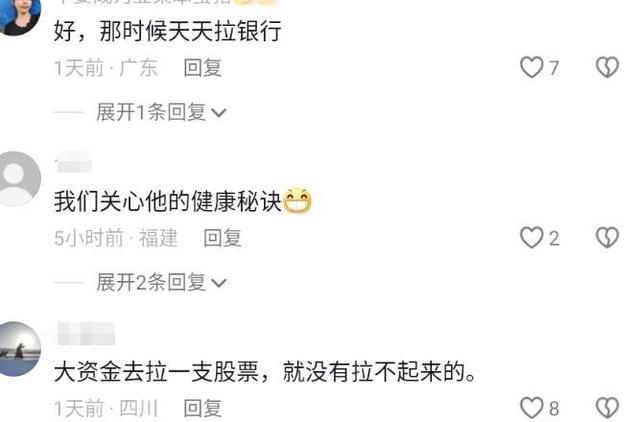Viewport: 640px width, 422px height.
Task: Select comment text 好，那时候天天拉银行
Action: point(168,31)
